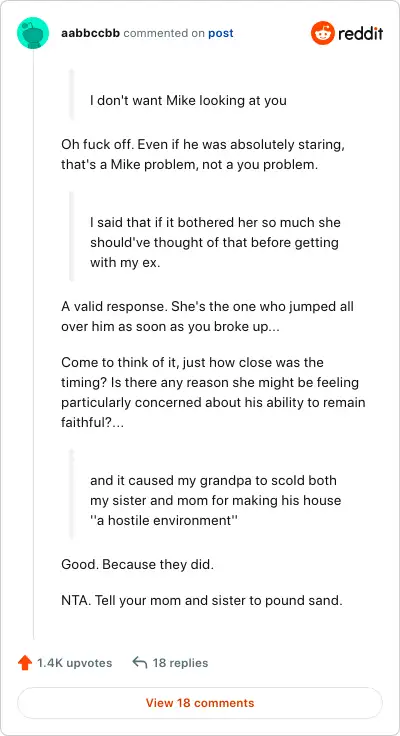Click the orange upvote arrow icon
The width and height of the screenshot is (400, 736).
[24, 663]
